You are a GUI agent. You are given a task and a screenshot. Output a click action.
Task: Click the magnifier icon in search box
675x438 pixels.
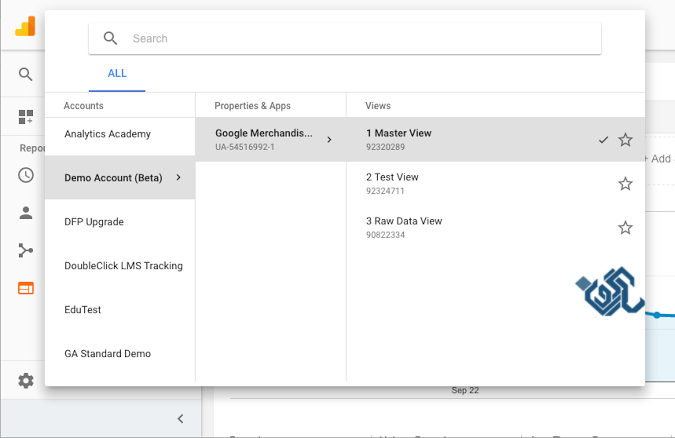[x=110, y=38]
